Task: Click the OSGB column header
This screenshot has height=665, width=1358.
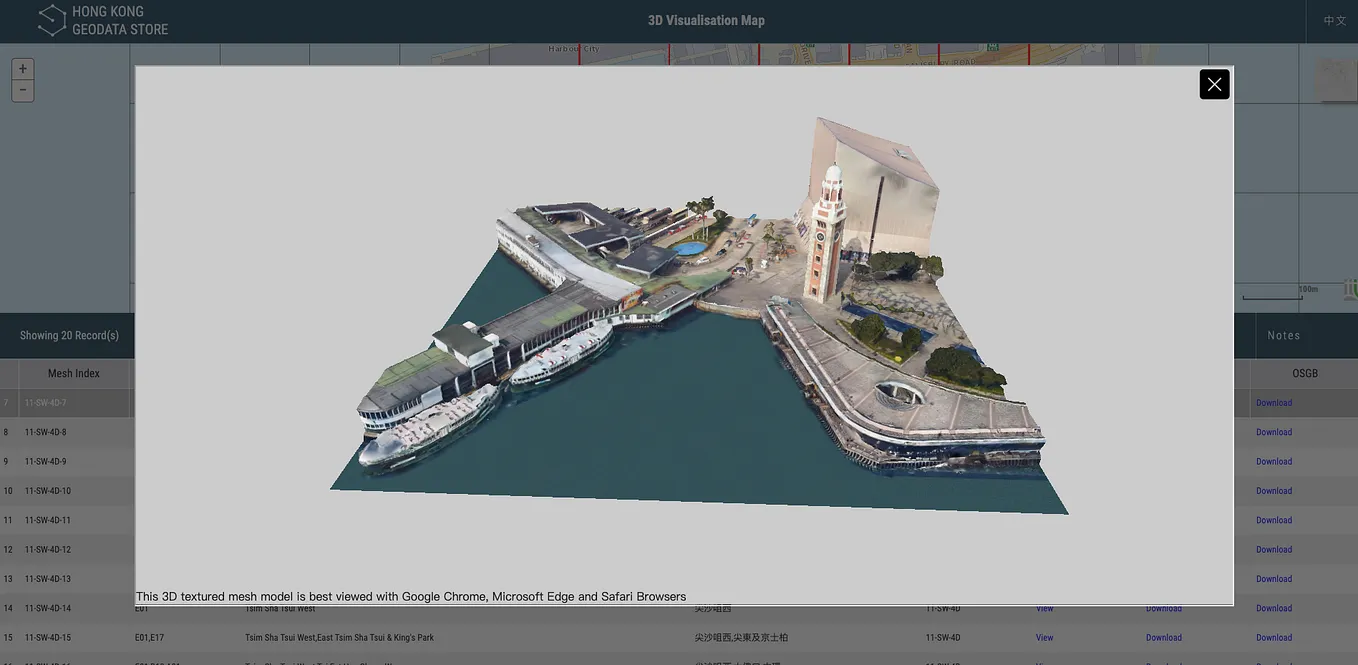Action: point(1305,373)
